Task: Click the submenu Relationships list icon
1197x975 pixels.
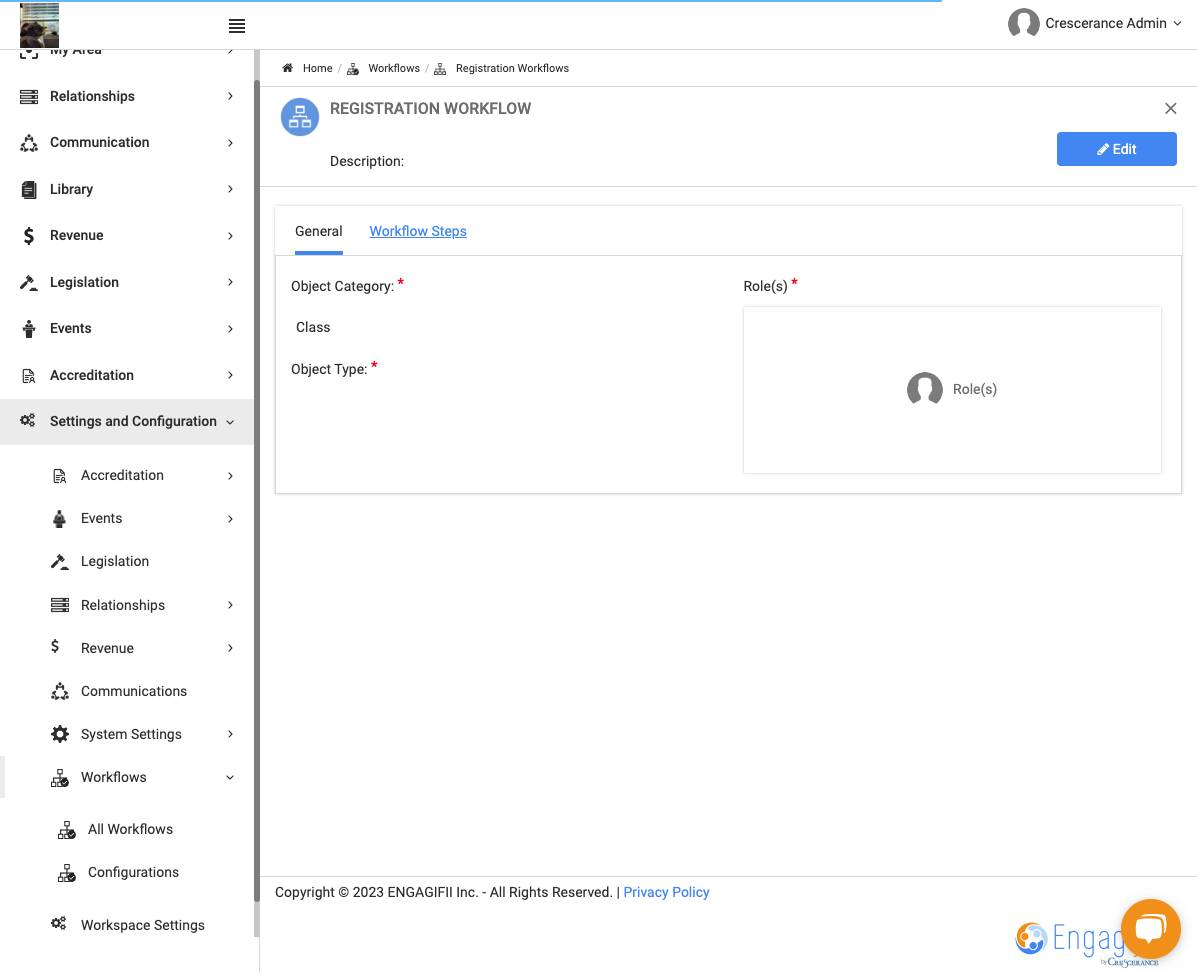Action: pyautogui.click(x=60, y=605)
